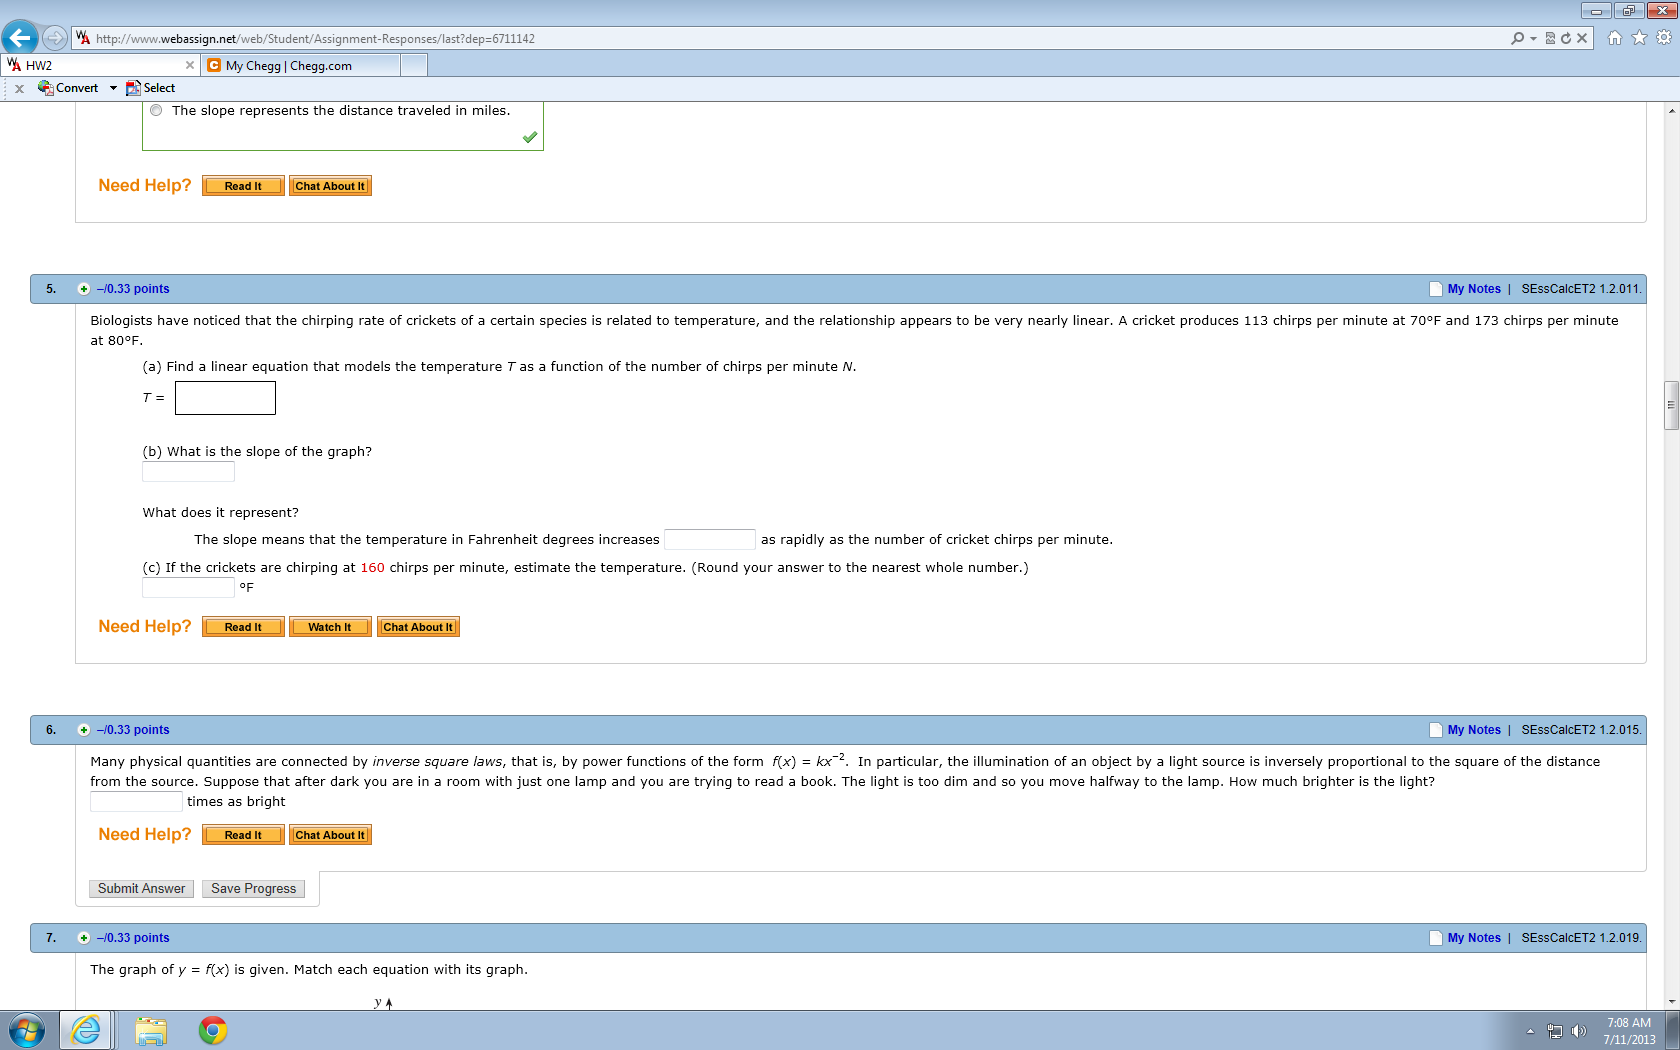Image resolution: width=1680 pixels, height=1050 pixels.
Task: Click the back navigation arrow
Action: pos(20,37)
